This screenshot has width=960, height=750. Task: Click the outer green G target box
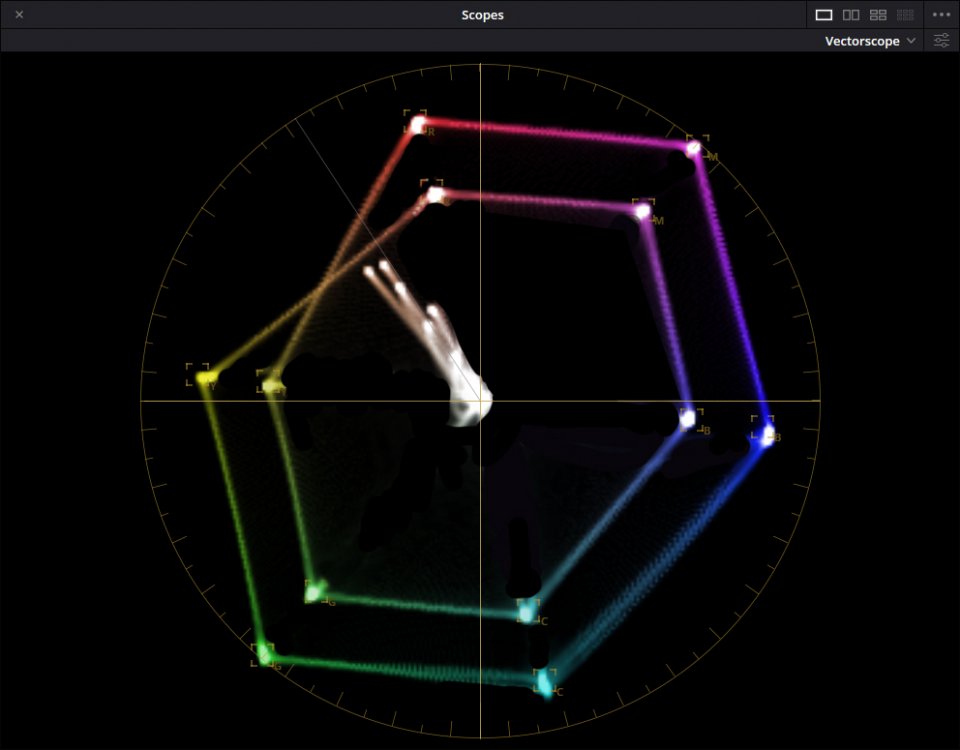[x=263, y=653]
